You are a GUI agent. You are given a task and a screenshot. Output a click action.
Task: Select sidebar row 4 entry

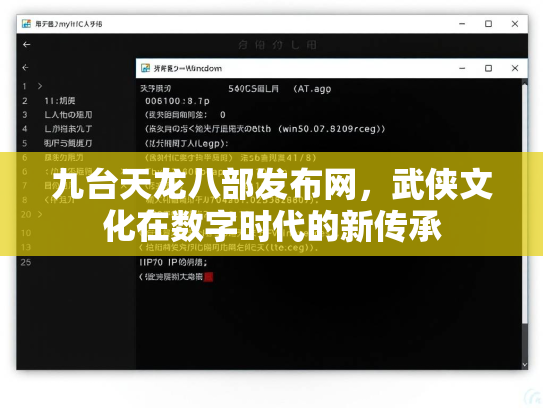pyautogui.click(x=68, y=129)
